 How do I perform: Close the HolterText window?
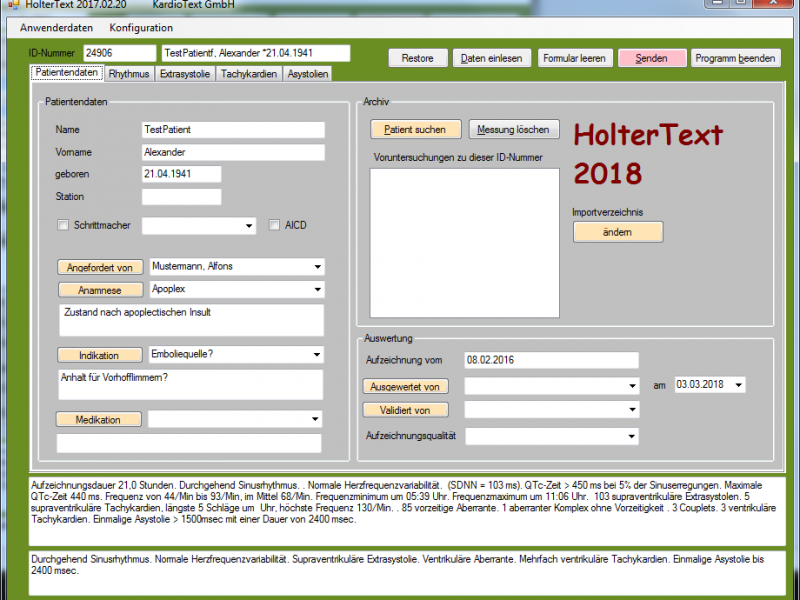(774, 3)
